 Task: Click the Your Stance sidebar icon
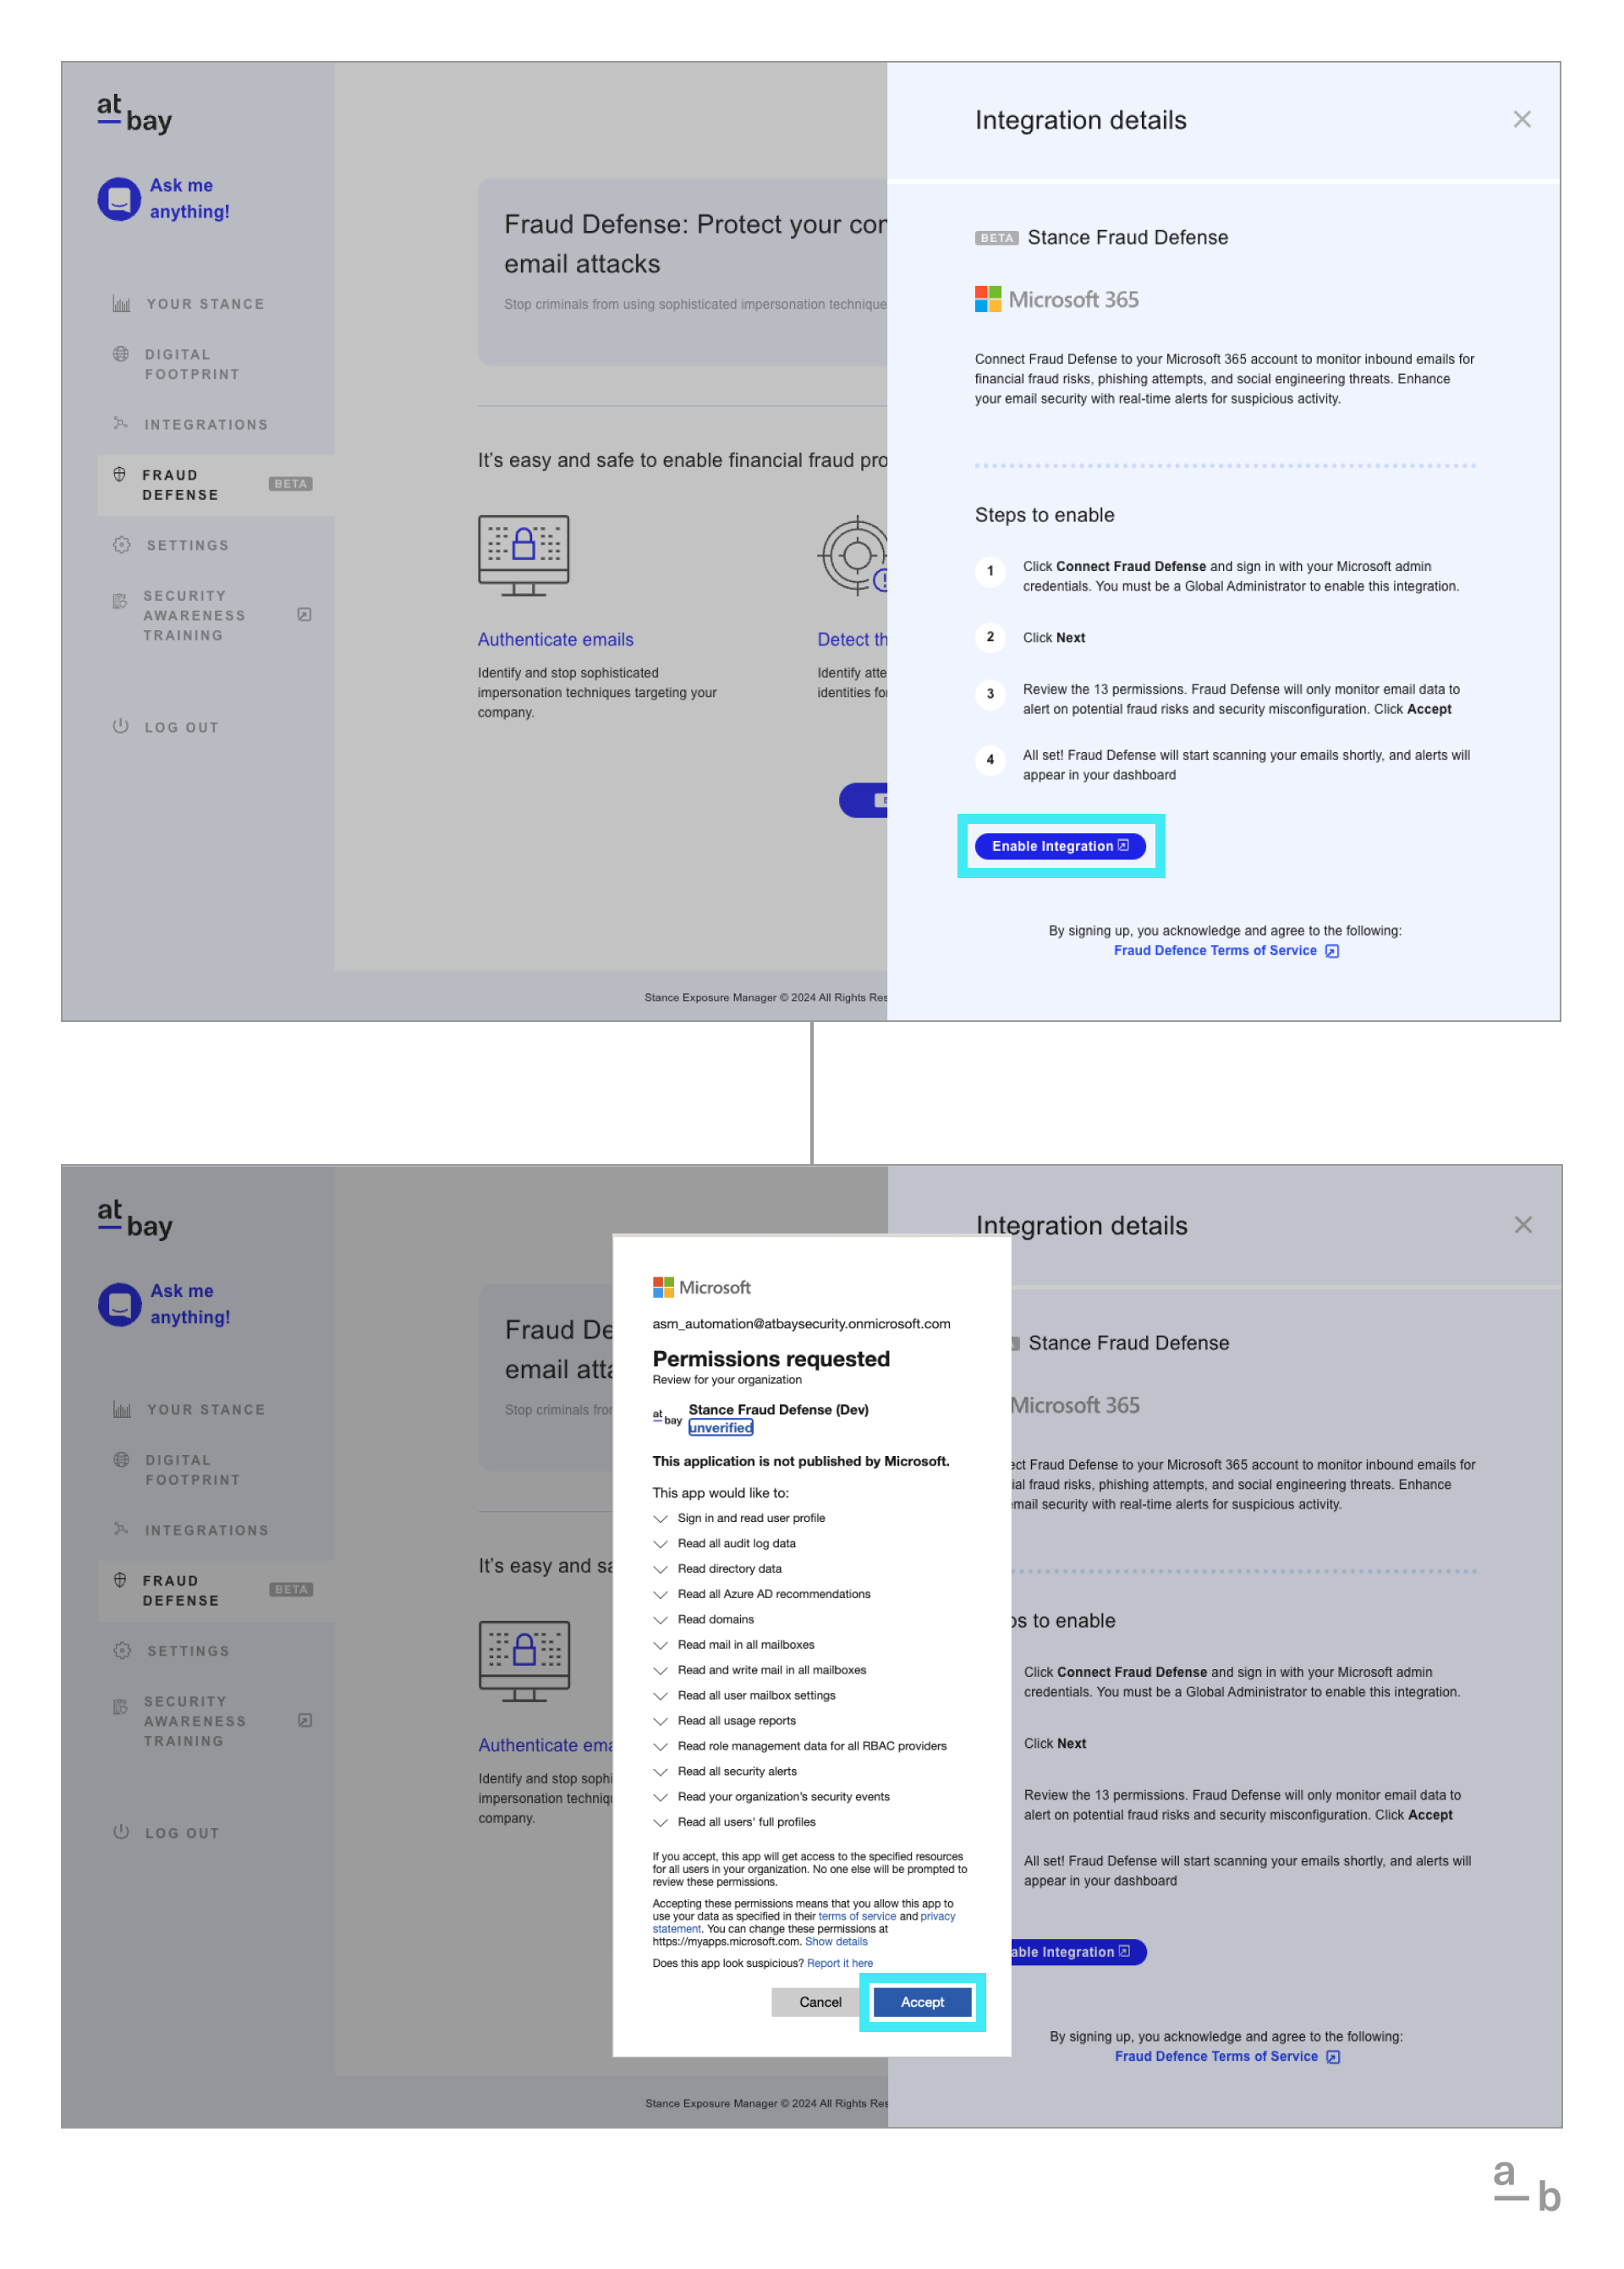pyautogui.click(x=118, y=300)
